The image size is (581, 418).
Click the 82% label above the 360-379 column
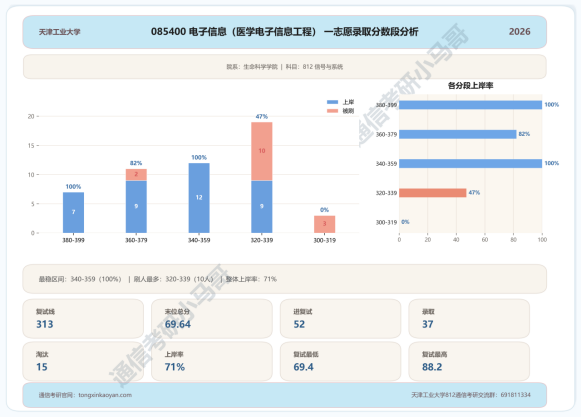[136, 163]
